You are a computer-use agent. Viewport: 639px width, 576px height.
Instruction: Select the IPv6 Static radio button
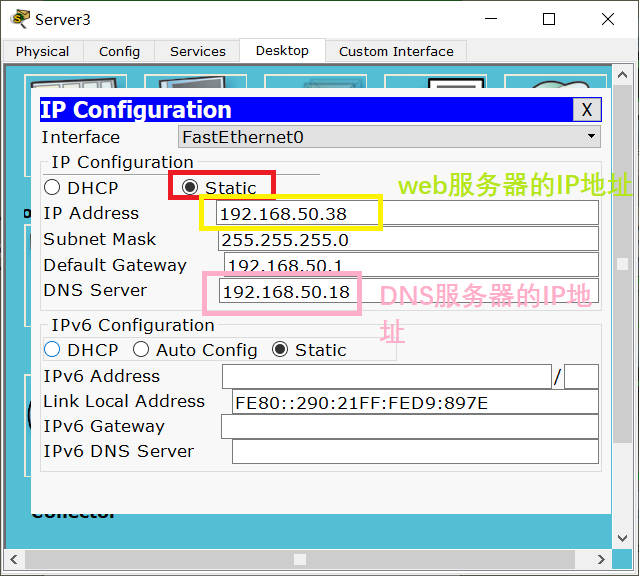(280, 349)
